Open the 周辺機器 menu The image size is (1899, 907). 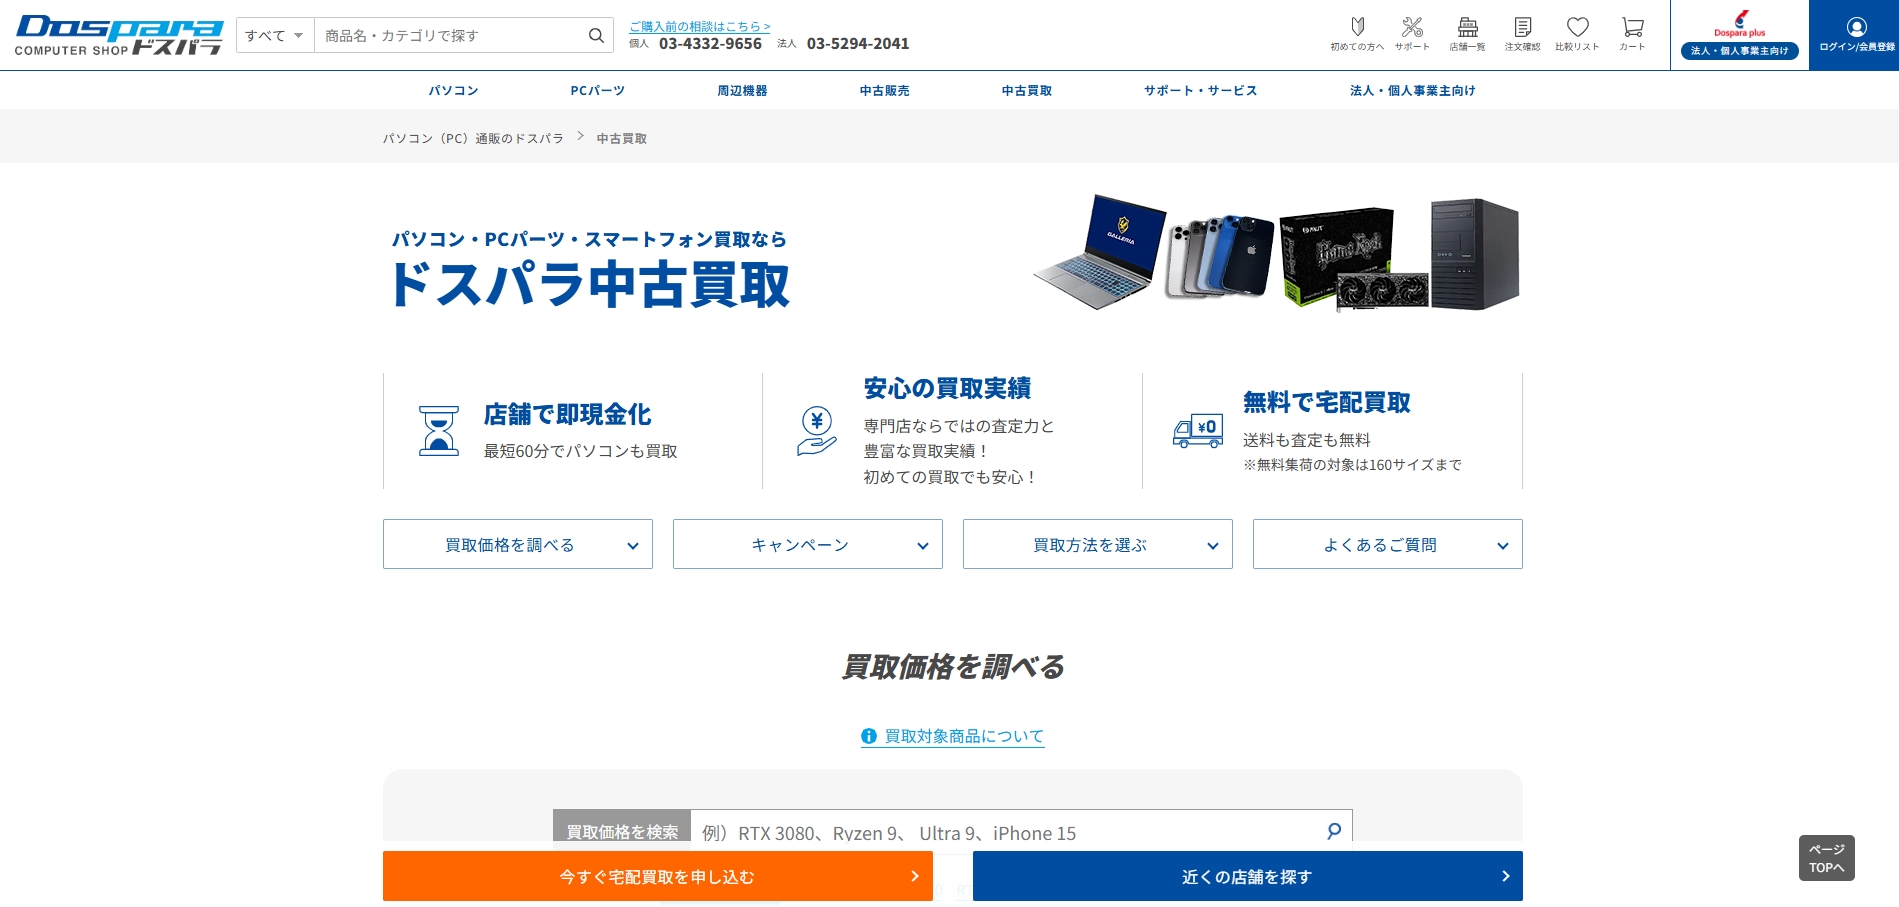(742, 90)
